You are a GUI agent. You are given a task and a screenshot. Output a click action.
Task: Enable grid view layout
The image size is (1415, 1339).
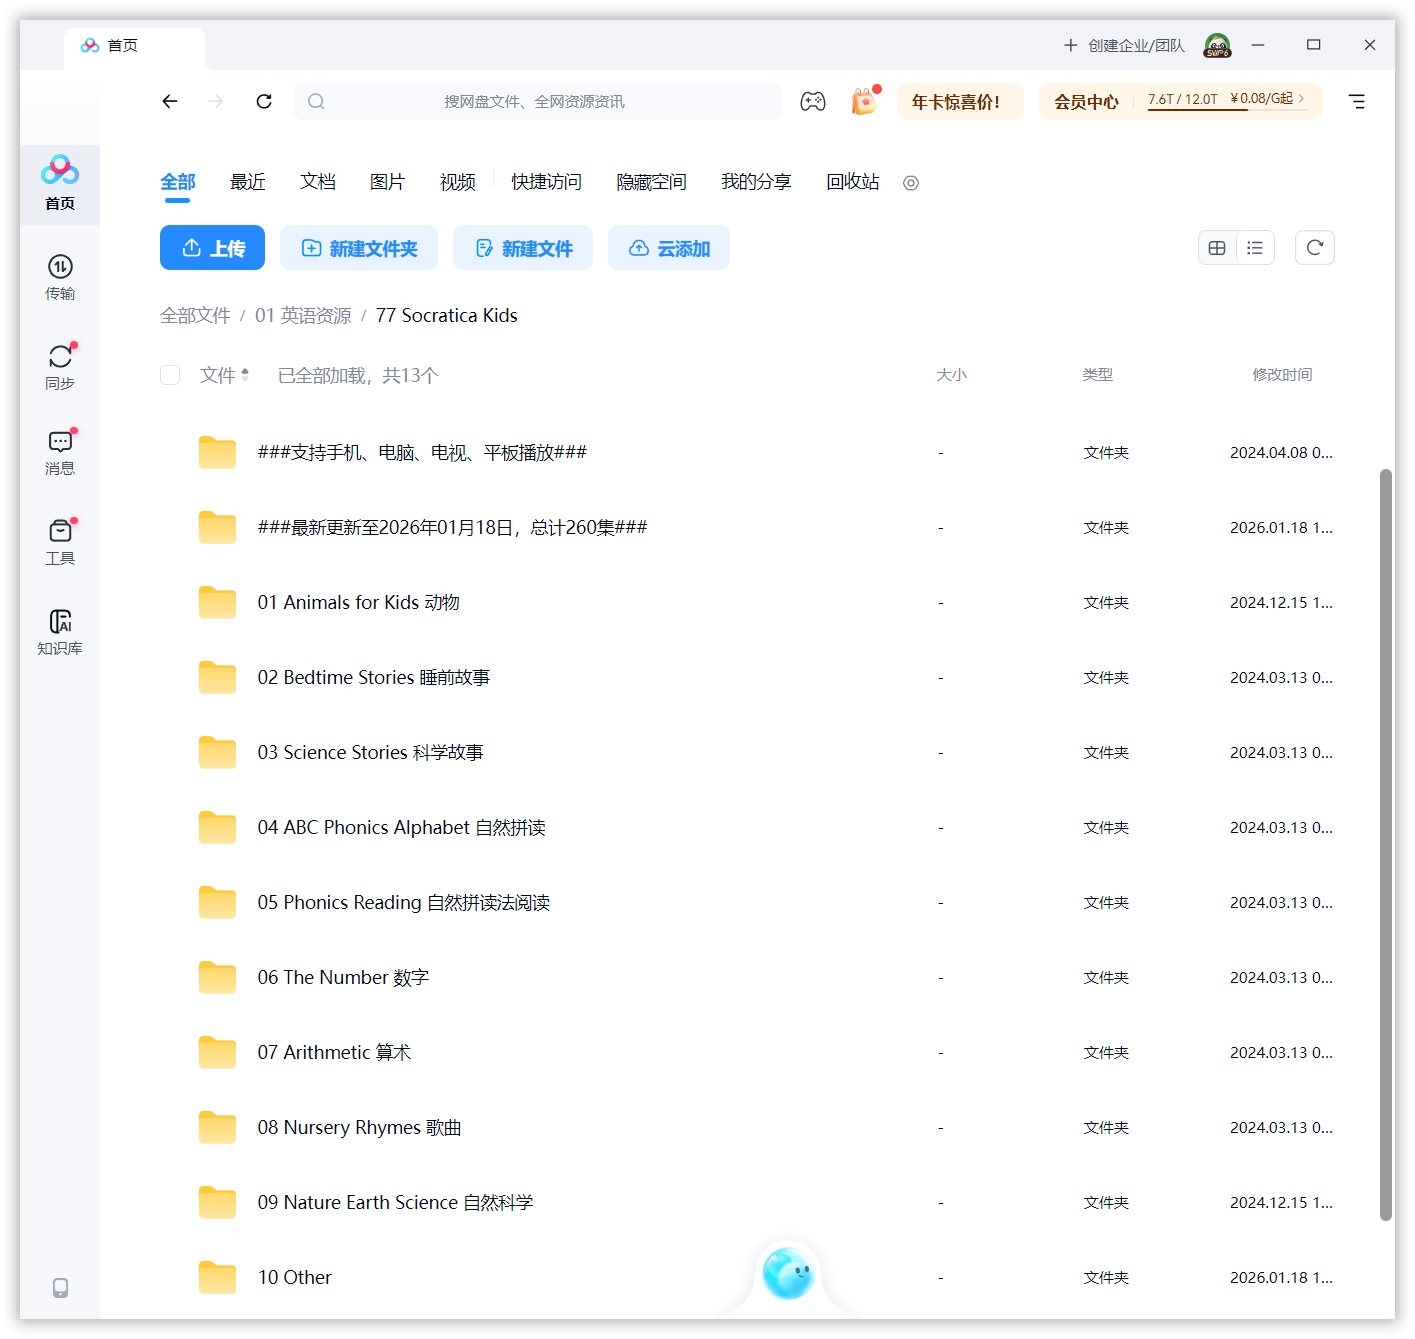point(1216,247)
